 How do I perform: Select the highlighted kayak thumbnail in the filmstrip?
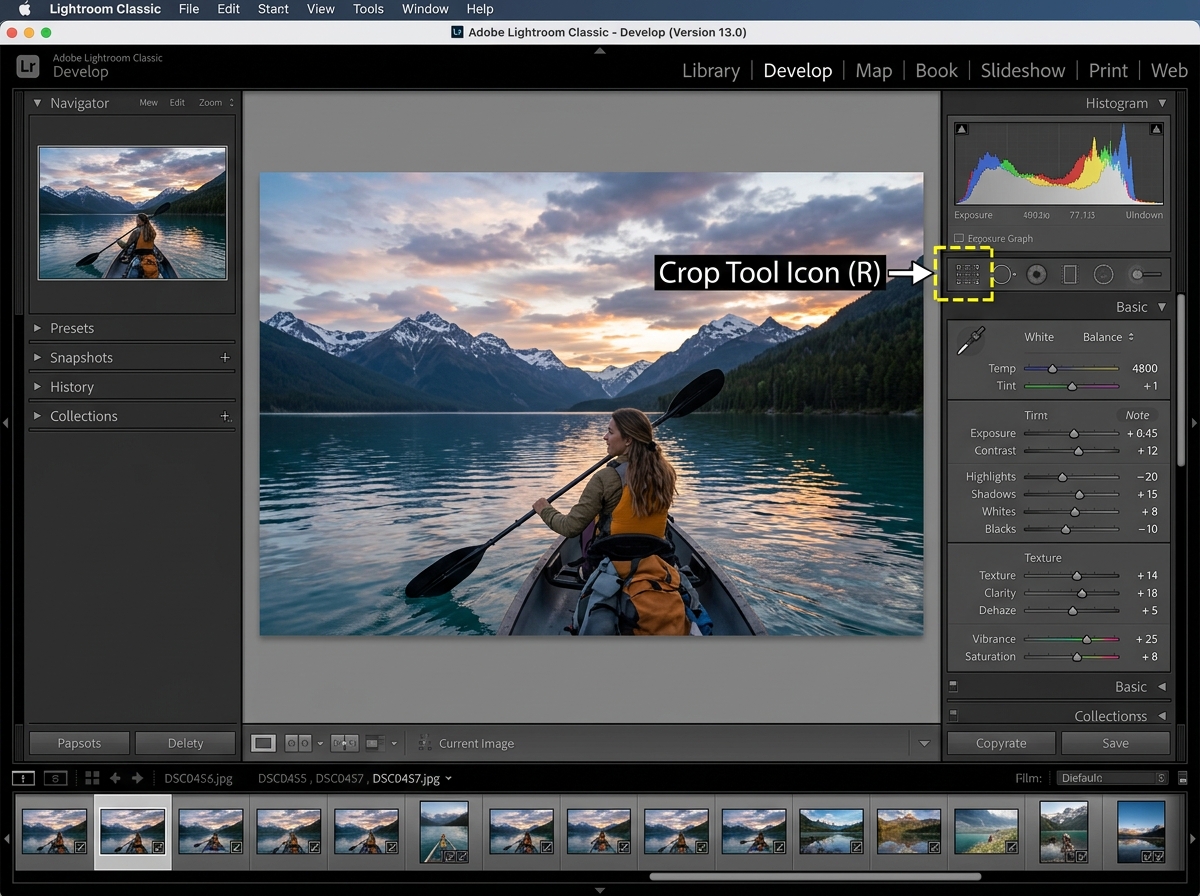click(x=133, y=831)
